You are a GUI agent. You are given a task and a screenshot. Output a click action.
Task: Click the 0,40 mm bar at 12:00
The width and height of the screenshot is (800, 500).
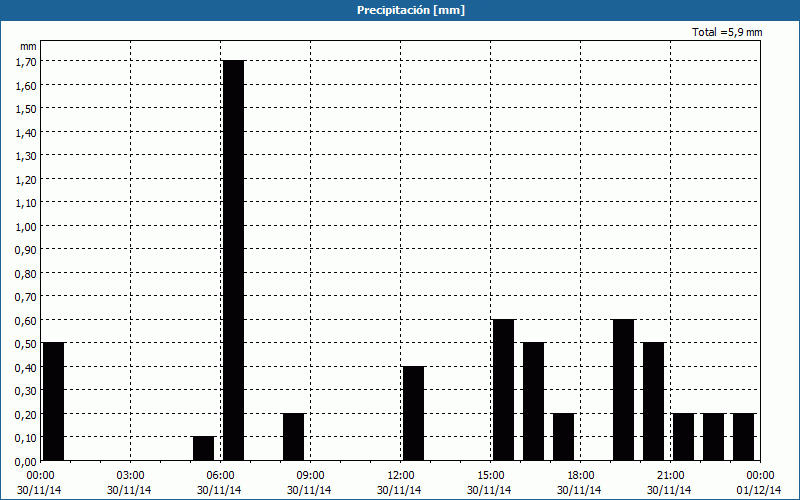coord(413,413)
